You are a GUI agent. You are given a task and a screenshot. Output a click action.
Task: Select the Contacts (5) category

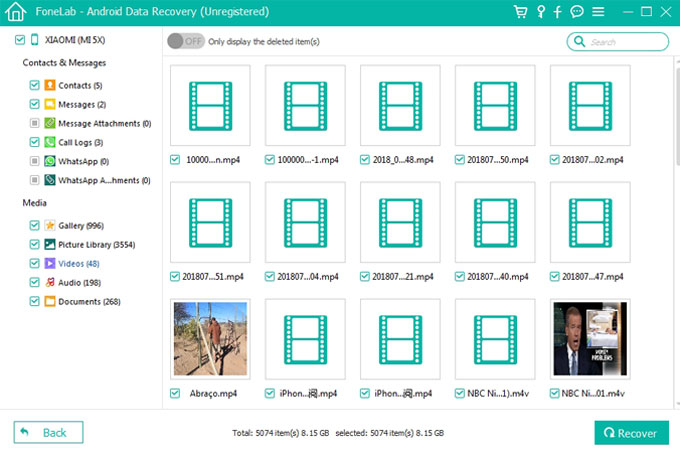(x=80, y=85)
